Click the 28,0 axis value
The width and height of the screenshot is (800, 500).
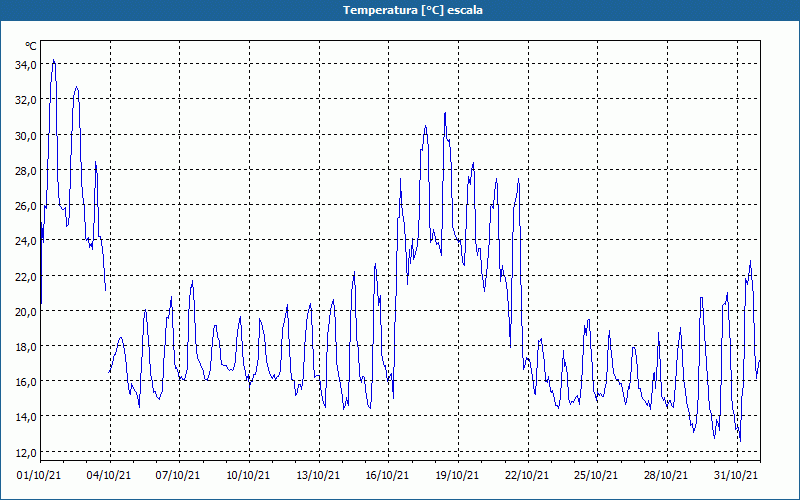[x=26, y=171]
